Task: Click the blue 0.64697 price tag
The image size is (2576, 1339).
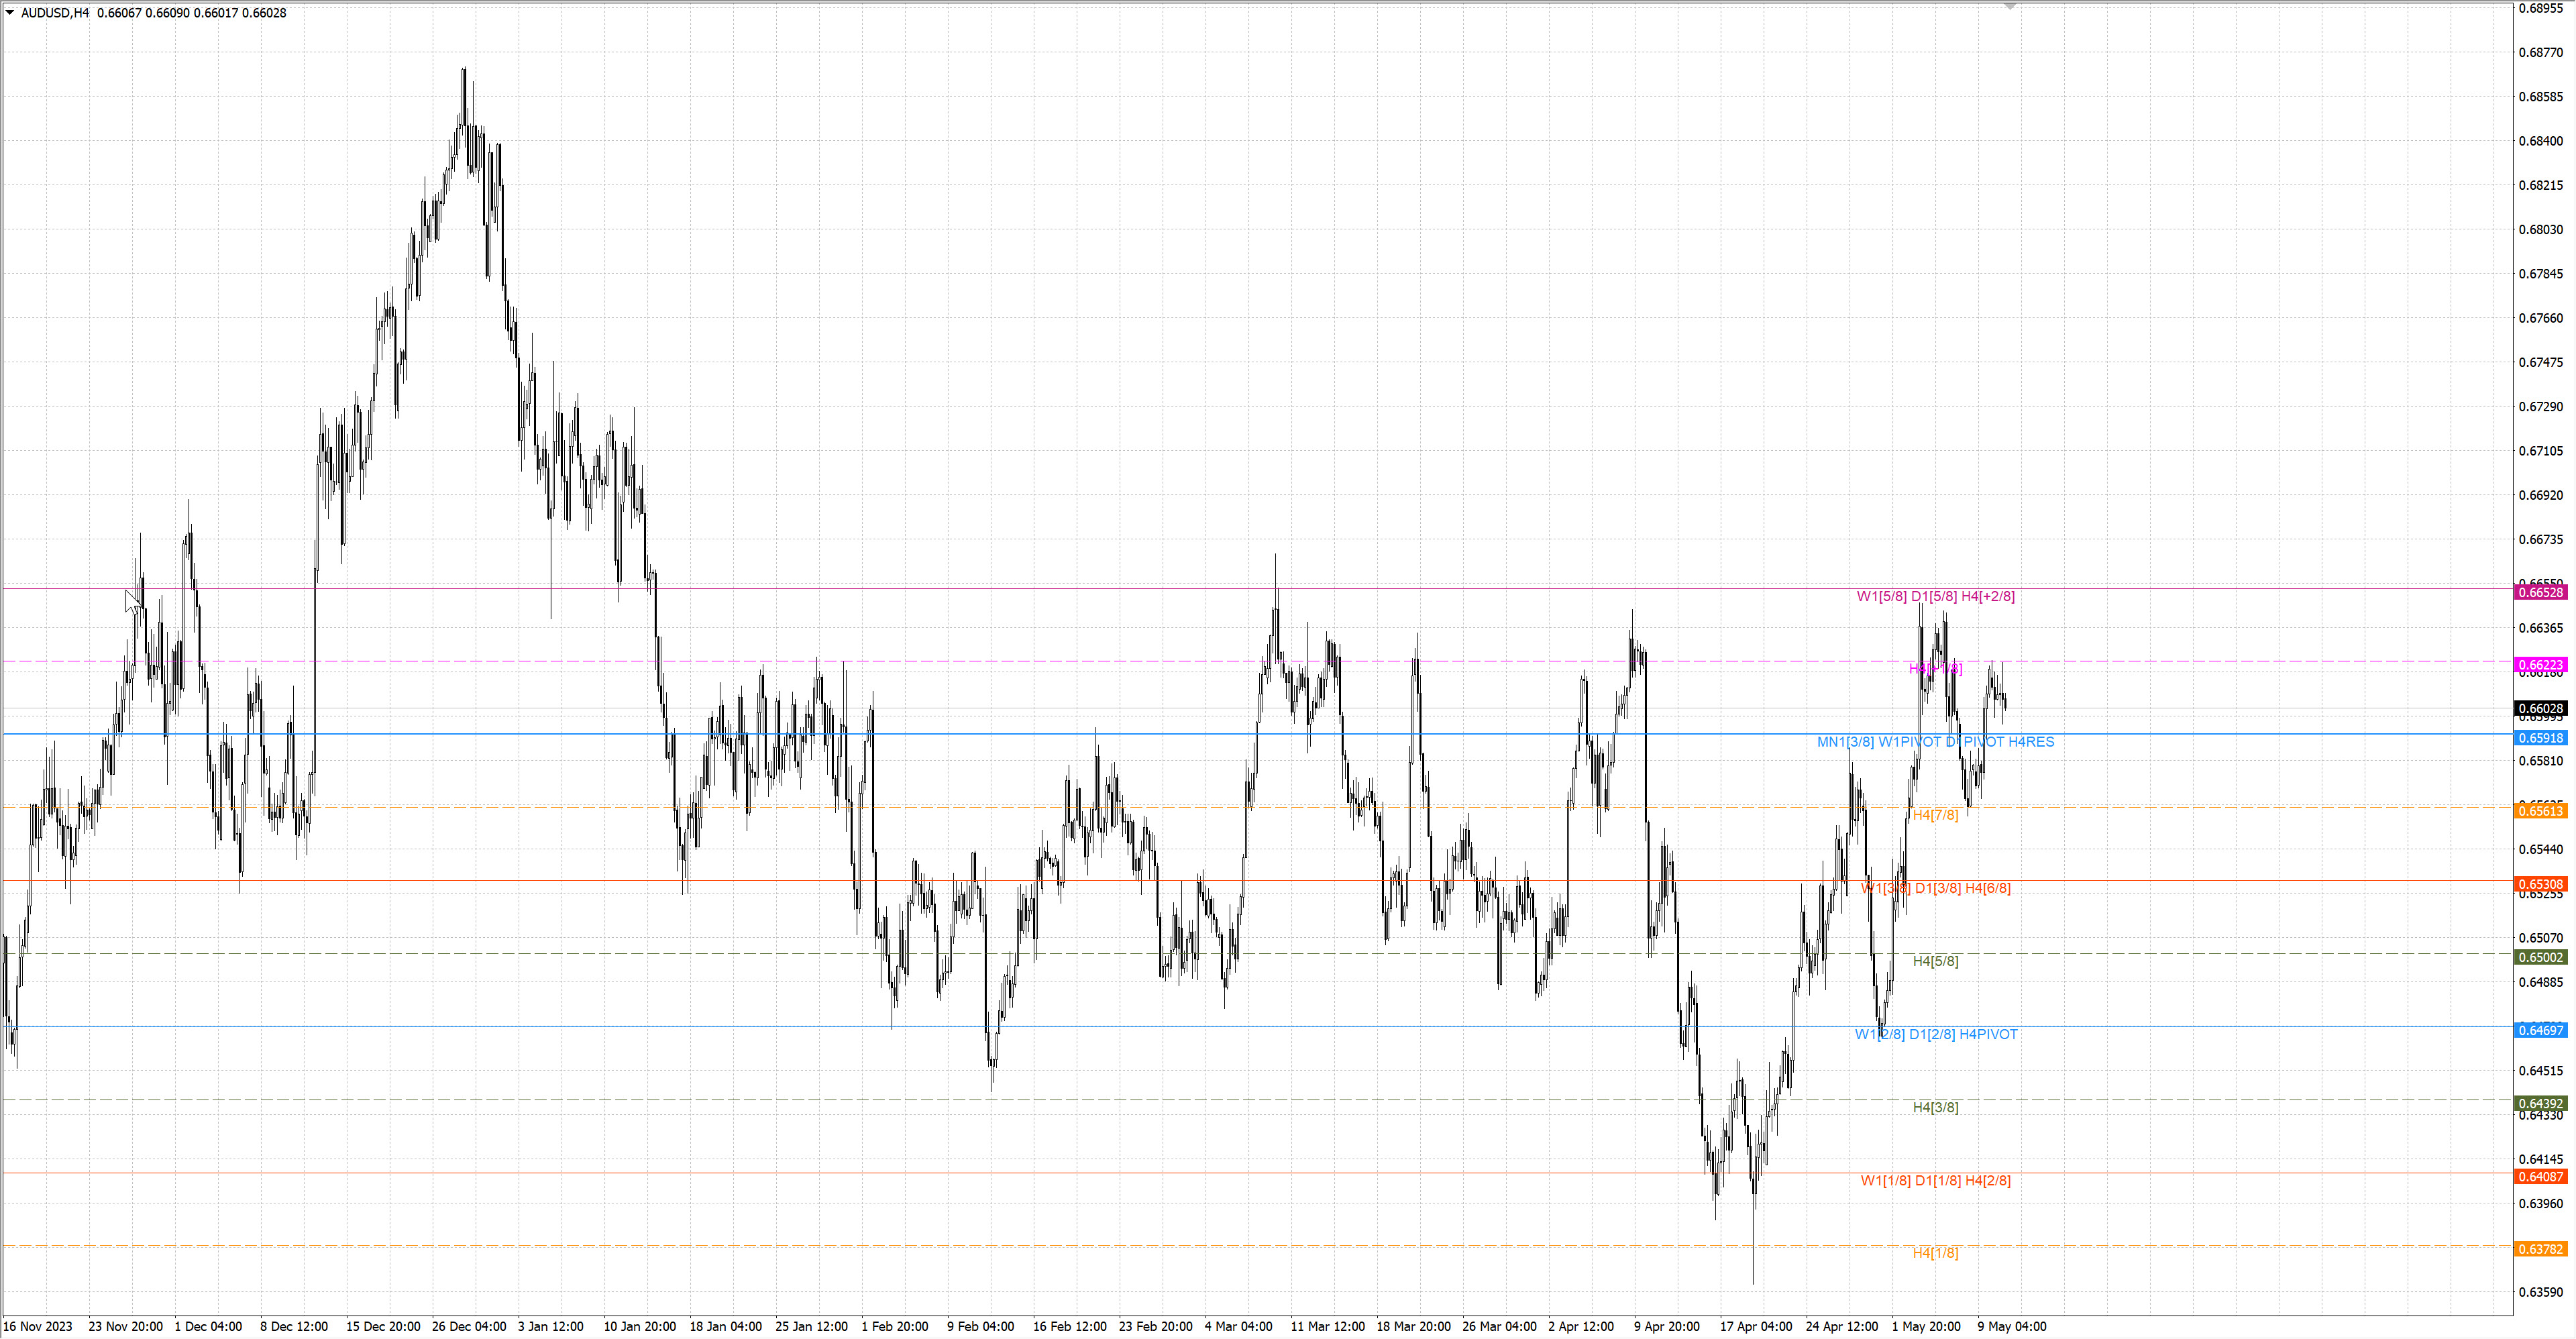Action: (2540, 1030)
